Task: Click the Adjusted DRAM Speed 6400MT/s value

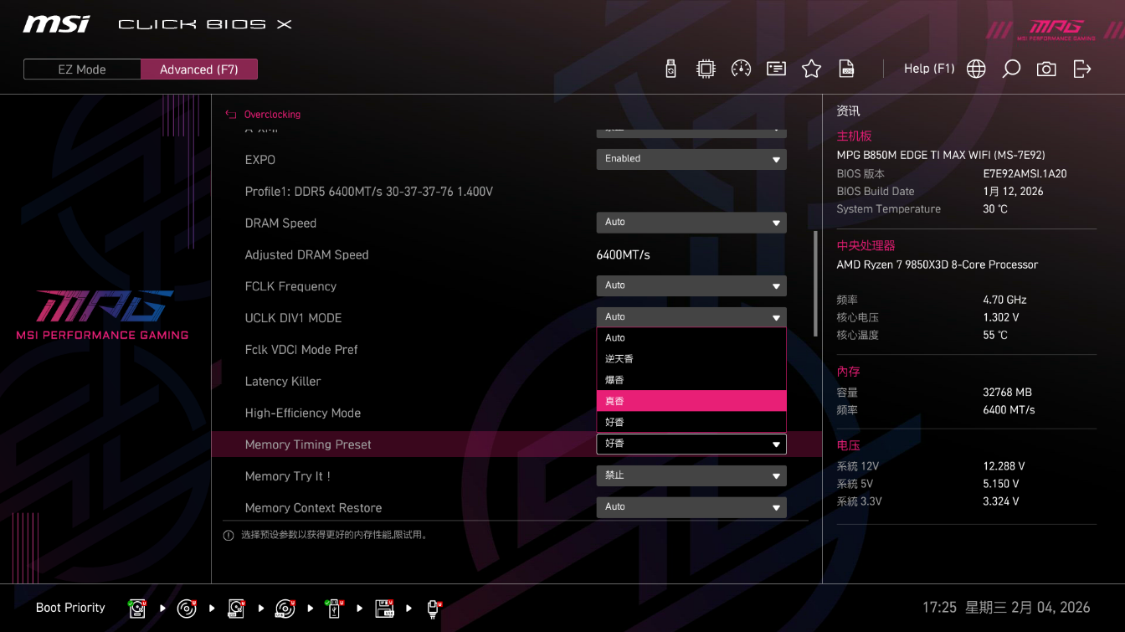Action: click(x=623, y=255)
